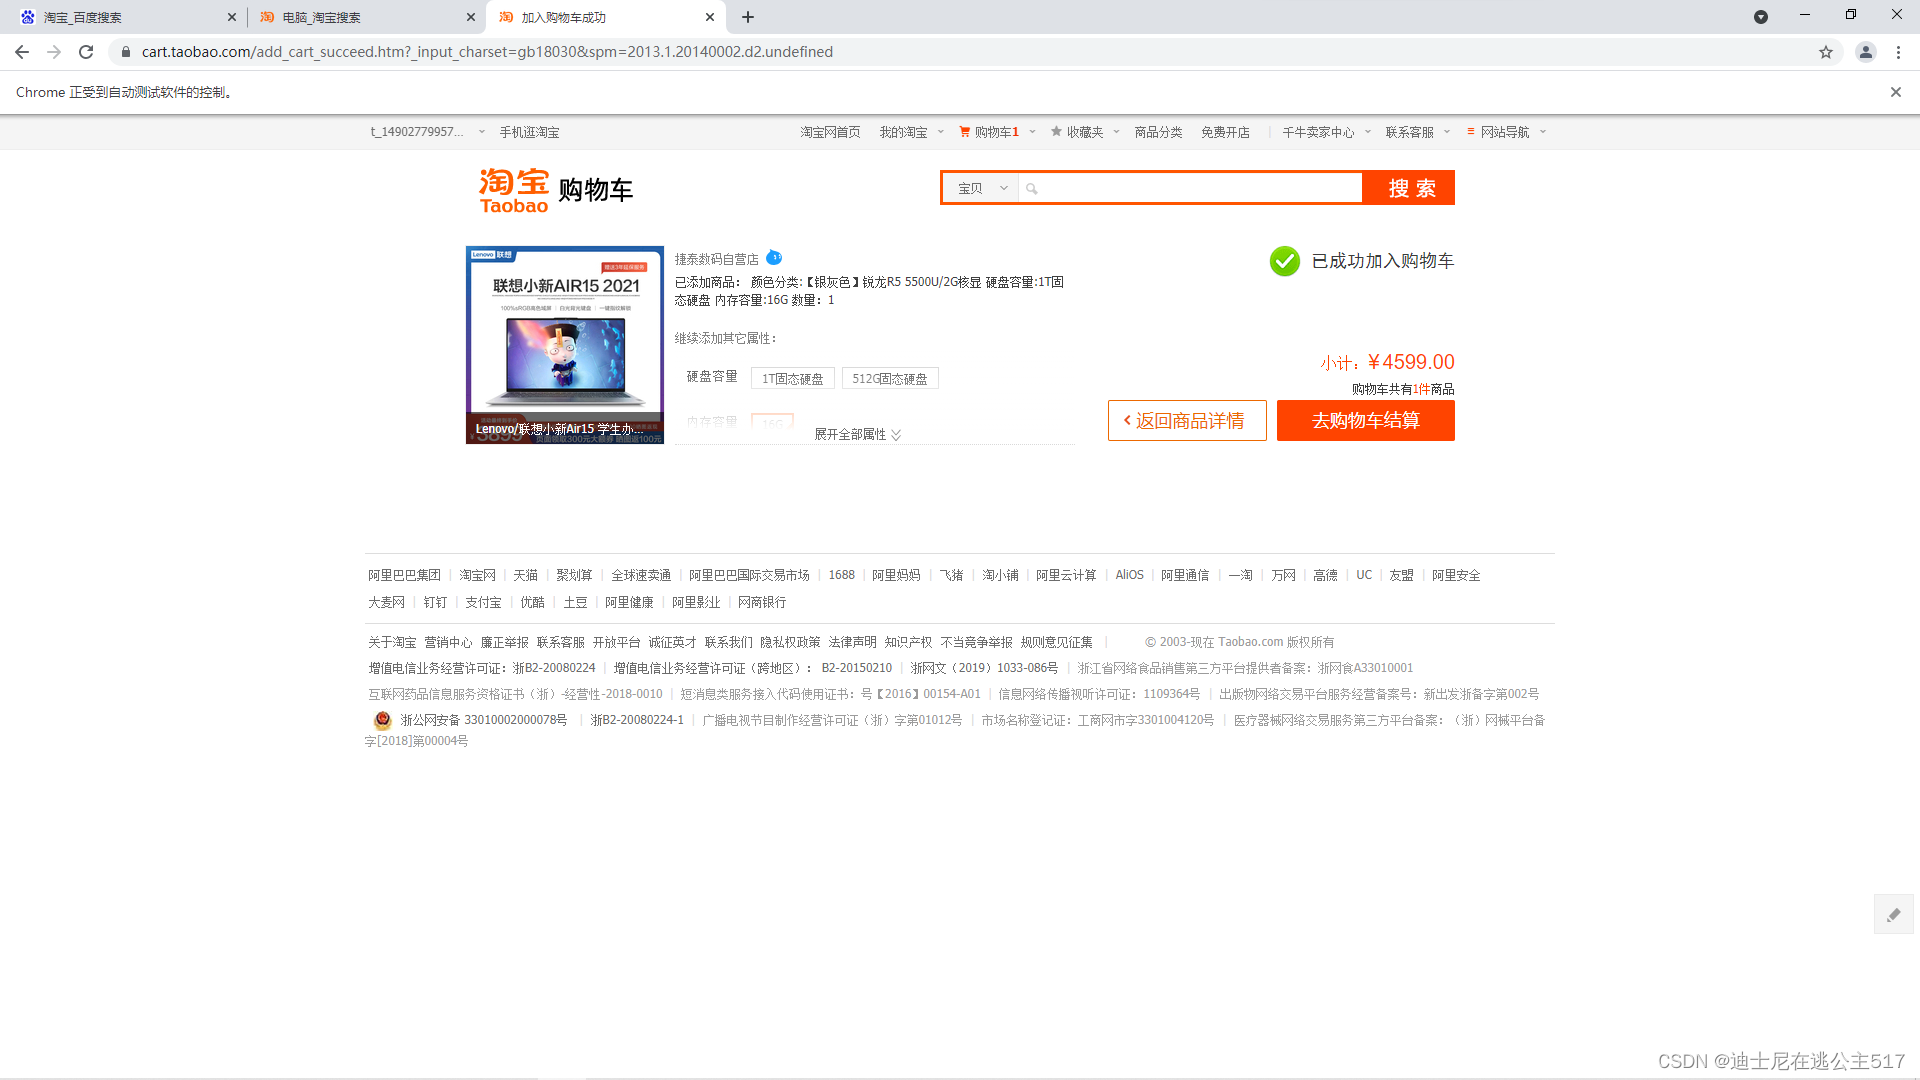Open the Chrome profile avatar icon
This screenshot has height=1080, width=1920.
pos(1866,52)
